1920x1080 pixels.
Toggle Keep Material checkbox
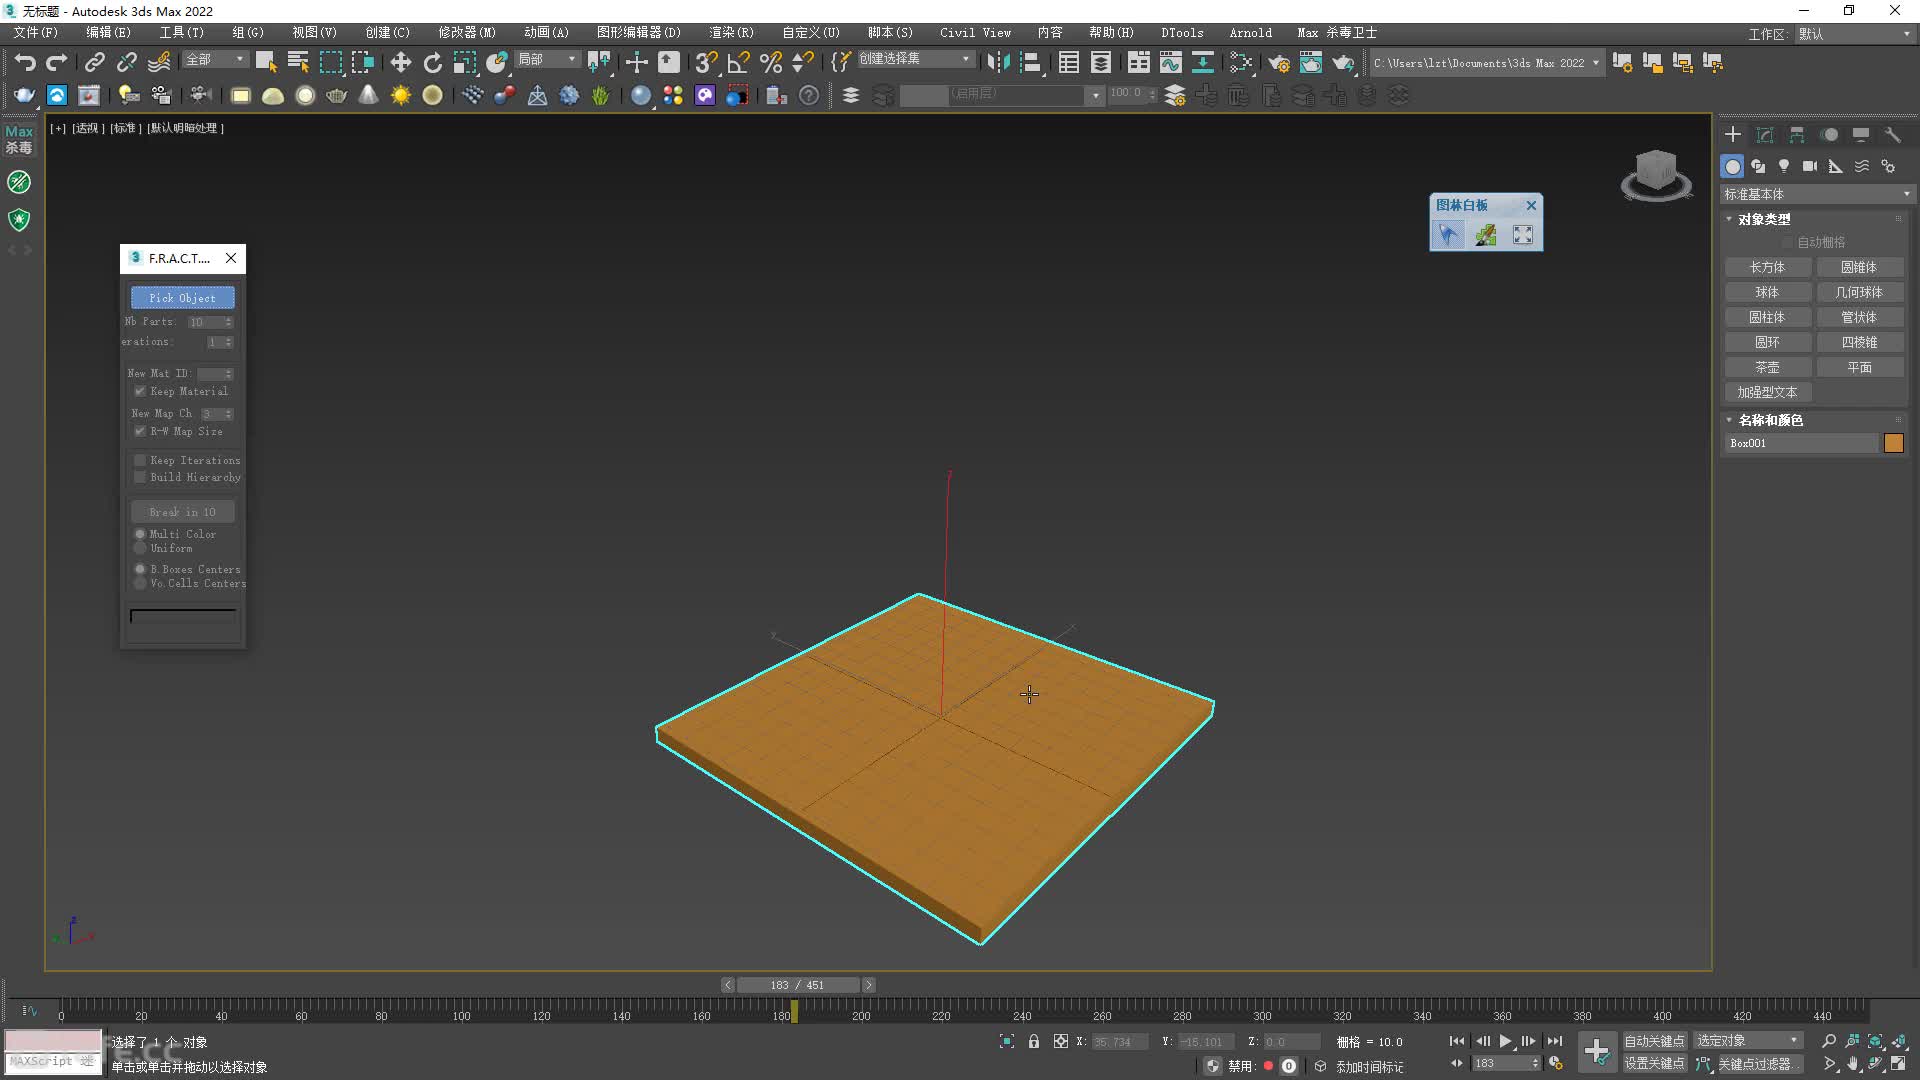pos(140,391)
